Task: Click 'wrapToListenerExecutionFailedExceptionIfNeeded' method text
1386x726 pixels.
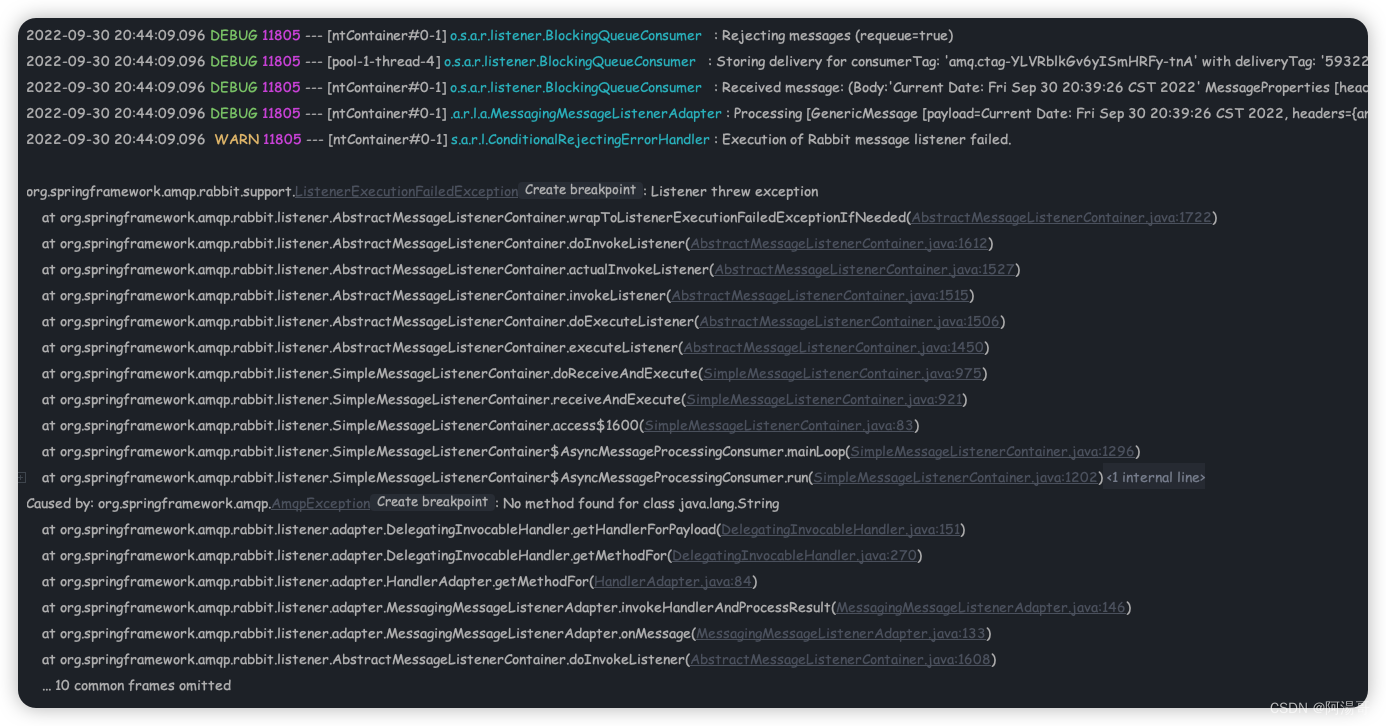Action: tap(737, 217)
